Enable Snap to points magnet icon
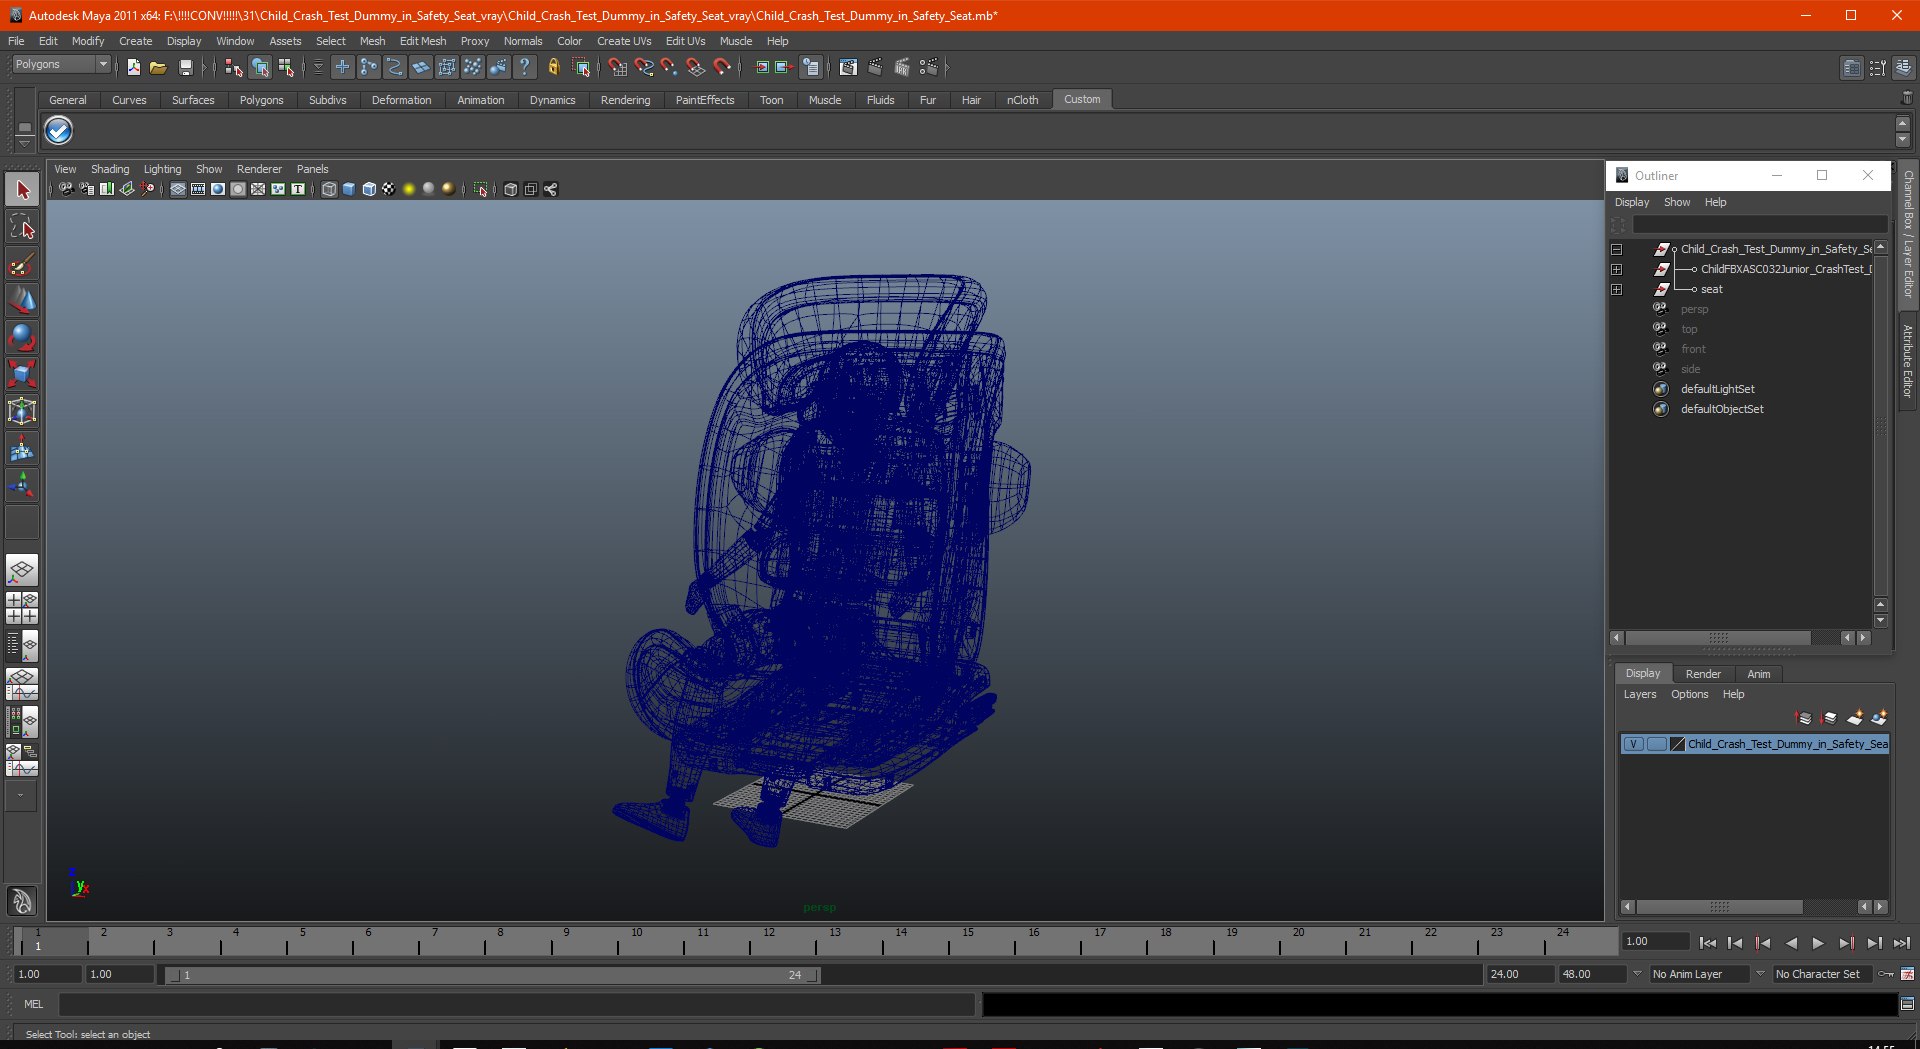The height and width of the screenshot is (1049, 1920). pos(670,67)
